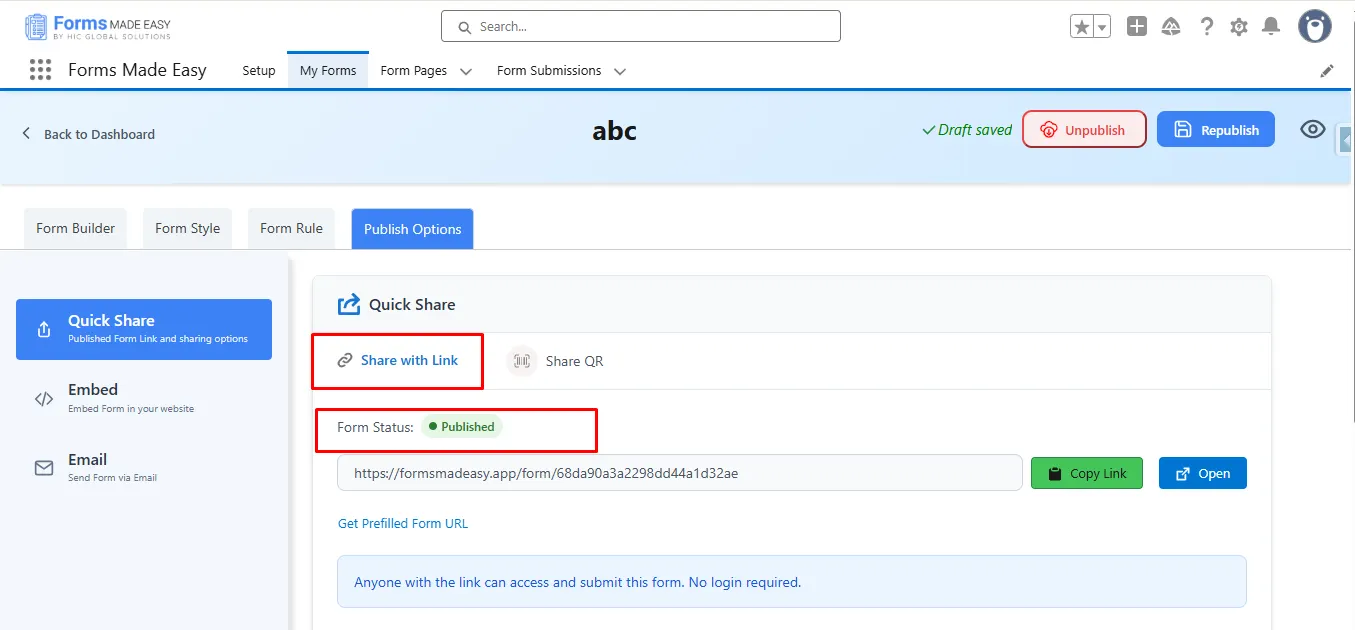Open the Form Submissions tab
The height and width of the screenshot is (630, 1355).
[x=549, y=71]
